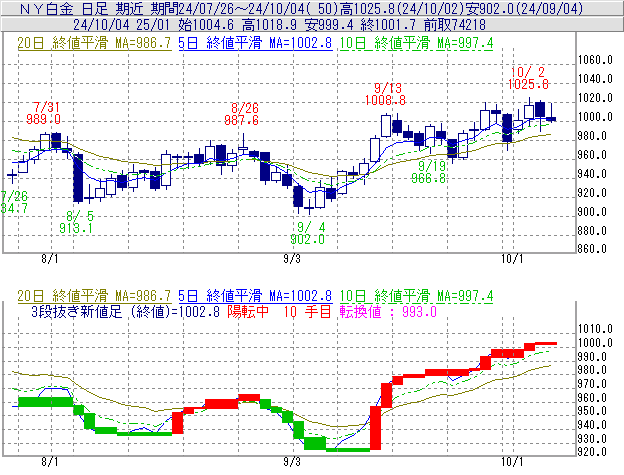Viewport: 624px width, 475px height.
Task: Click the 920.0 label on lower price axis
Action: coord(592,452)
